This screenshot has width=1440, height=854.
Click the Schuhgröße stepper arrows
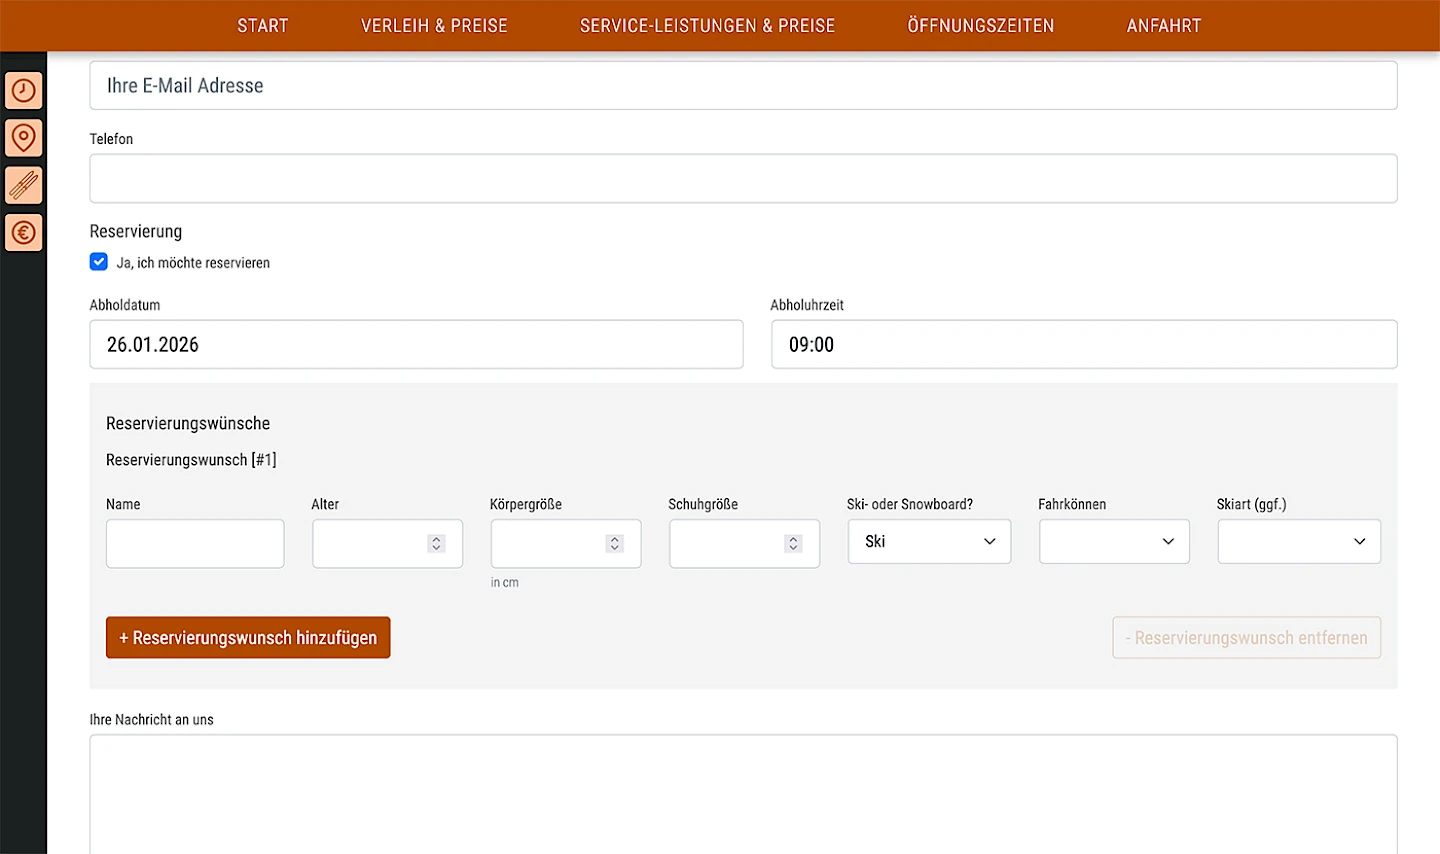(x=793, y=543)
